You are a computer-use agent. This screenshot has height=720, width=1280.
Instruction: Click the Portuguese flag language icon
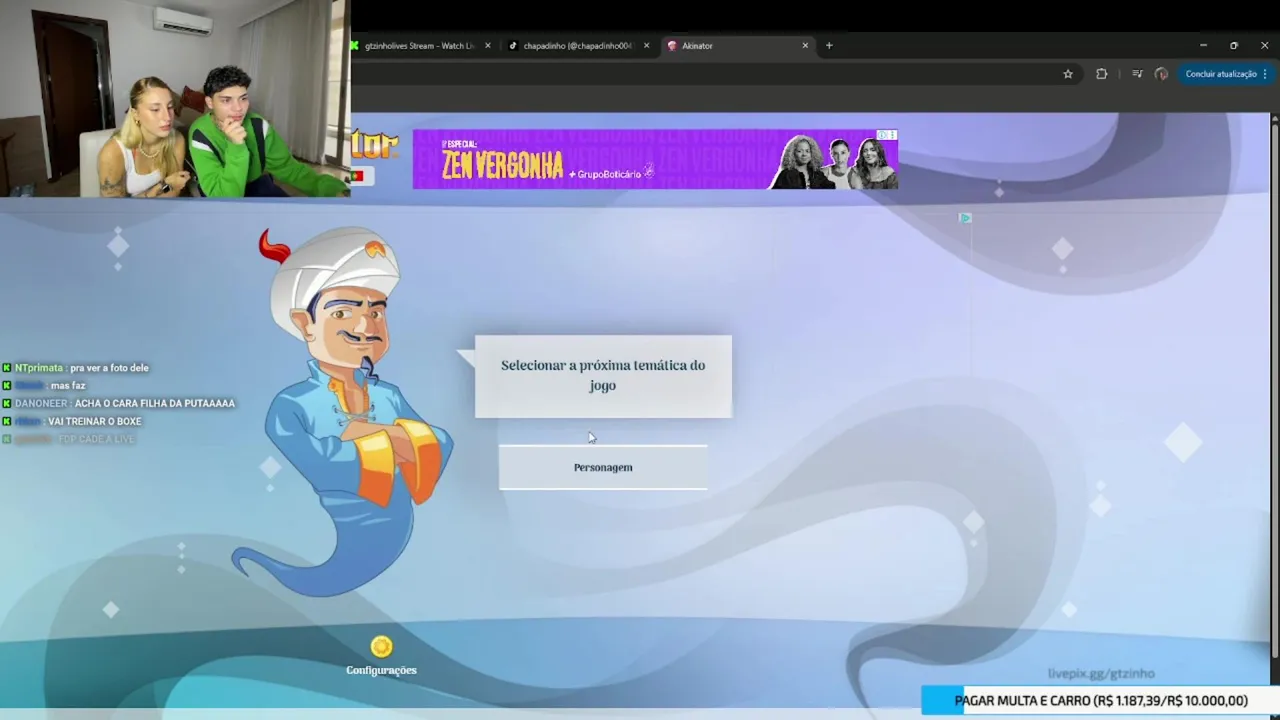[359, 176]
